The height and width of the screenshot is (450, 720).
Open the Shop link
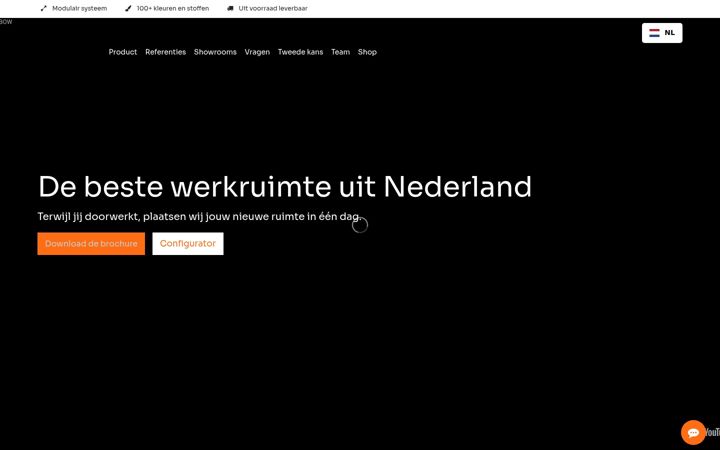click(x=367, y=52)
